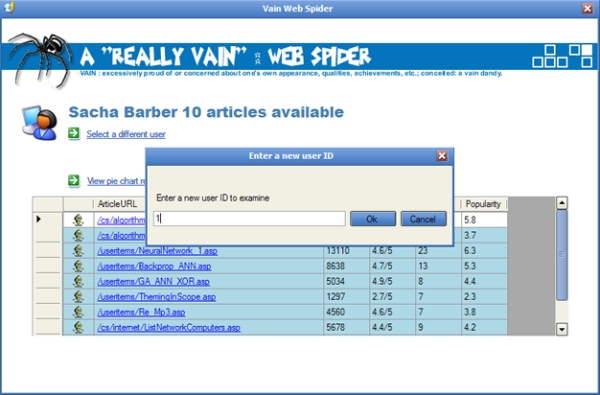The width and height of the screenshot is (600, 395).
Task: Click the user avatar icon with computer
Action: [x=40, y=122]
